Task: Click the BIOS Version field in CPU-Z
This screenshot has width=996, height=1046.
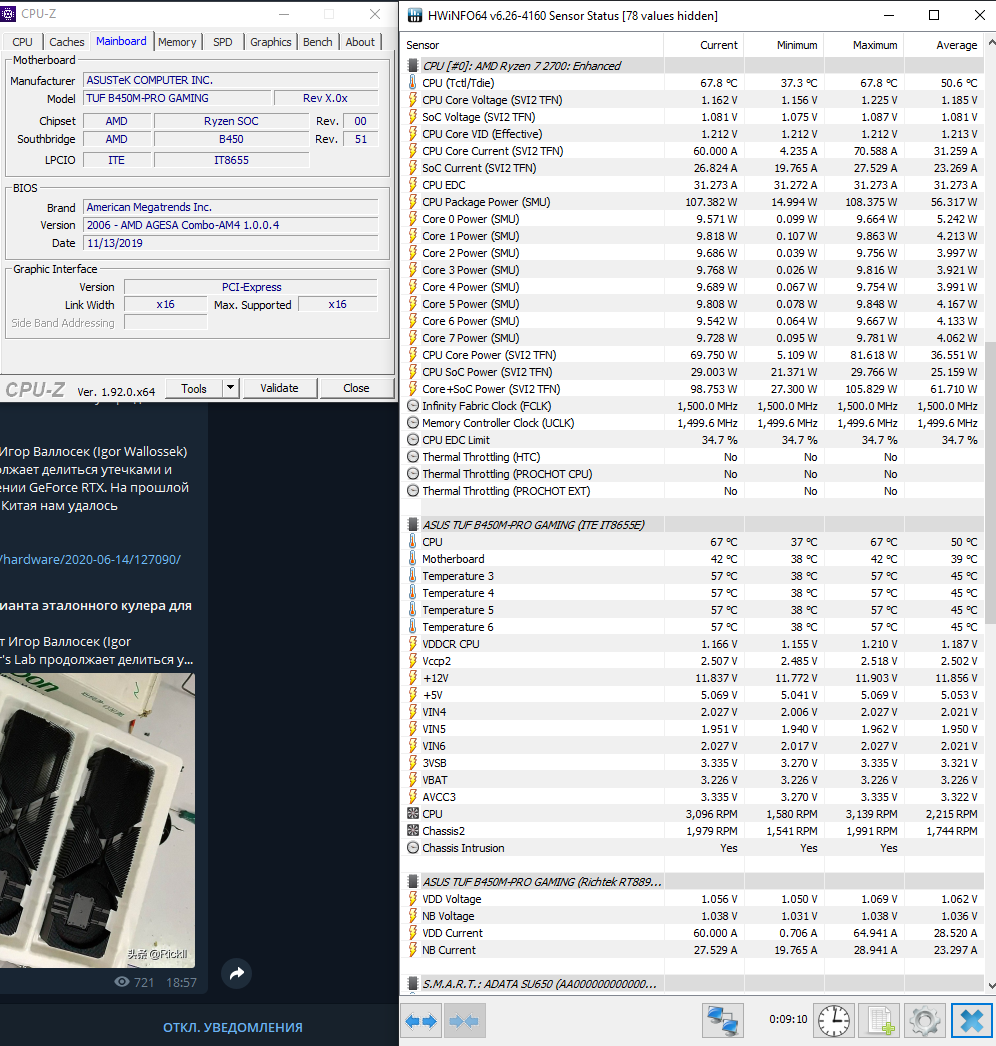Action: [230, 225]
